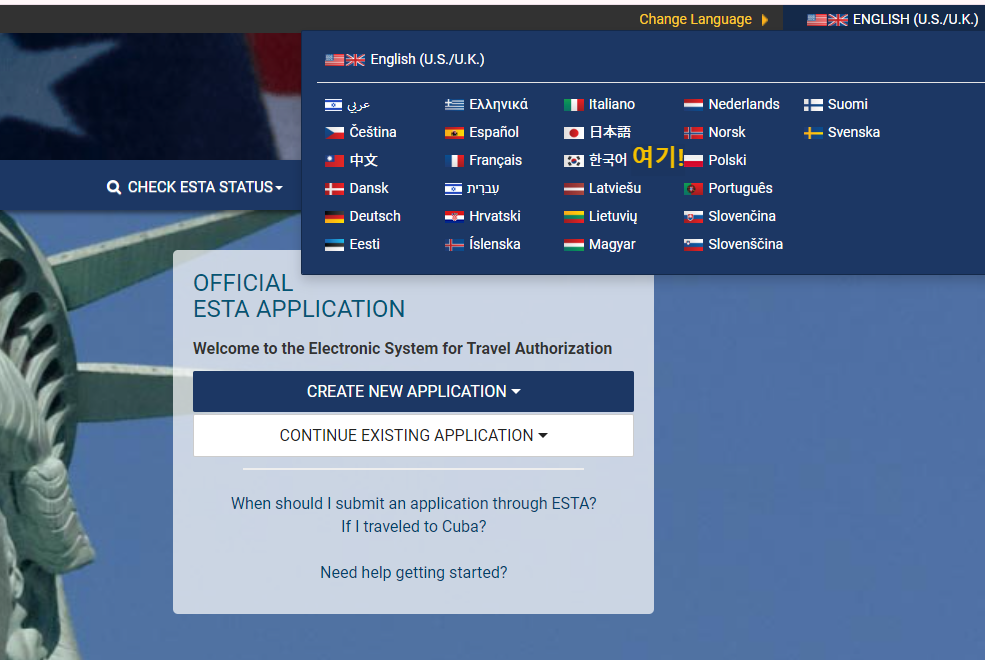Click the Swedish flag icon beside Svenska
This screenshot has width=985, height=660.
[x=813, y=133]
